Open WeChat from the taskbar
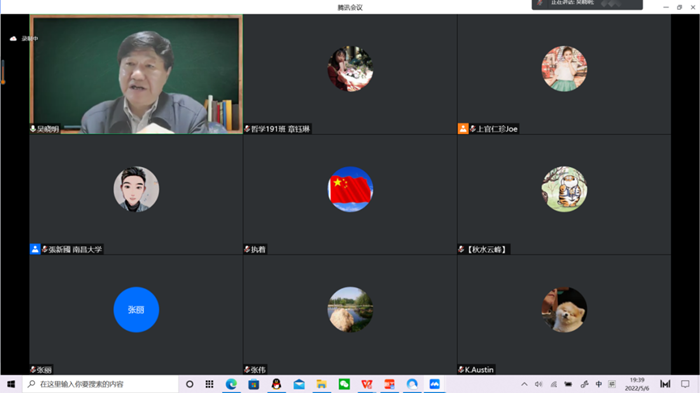 tap(344, 384)
